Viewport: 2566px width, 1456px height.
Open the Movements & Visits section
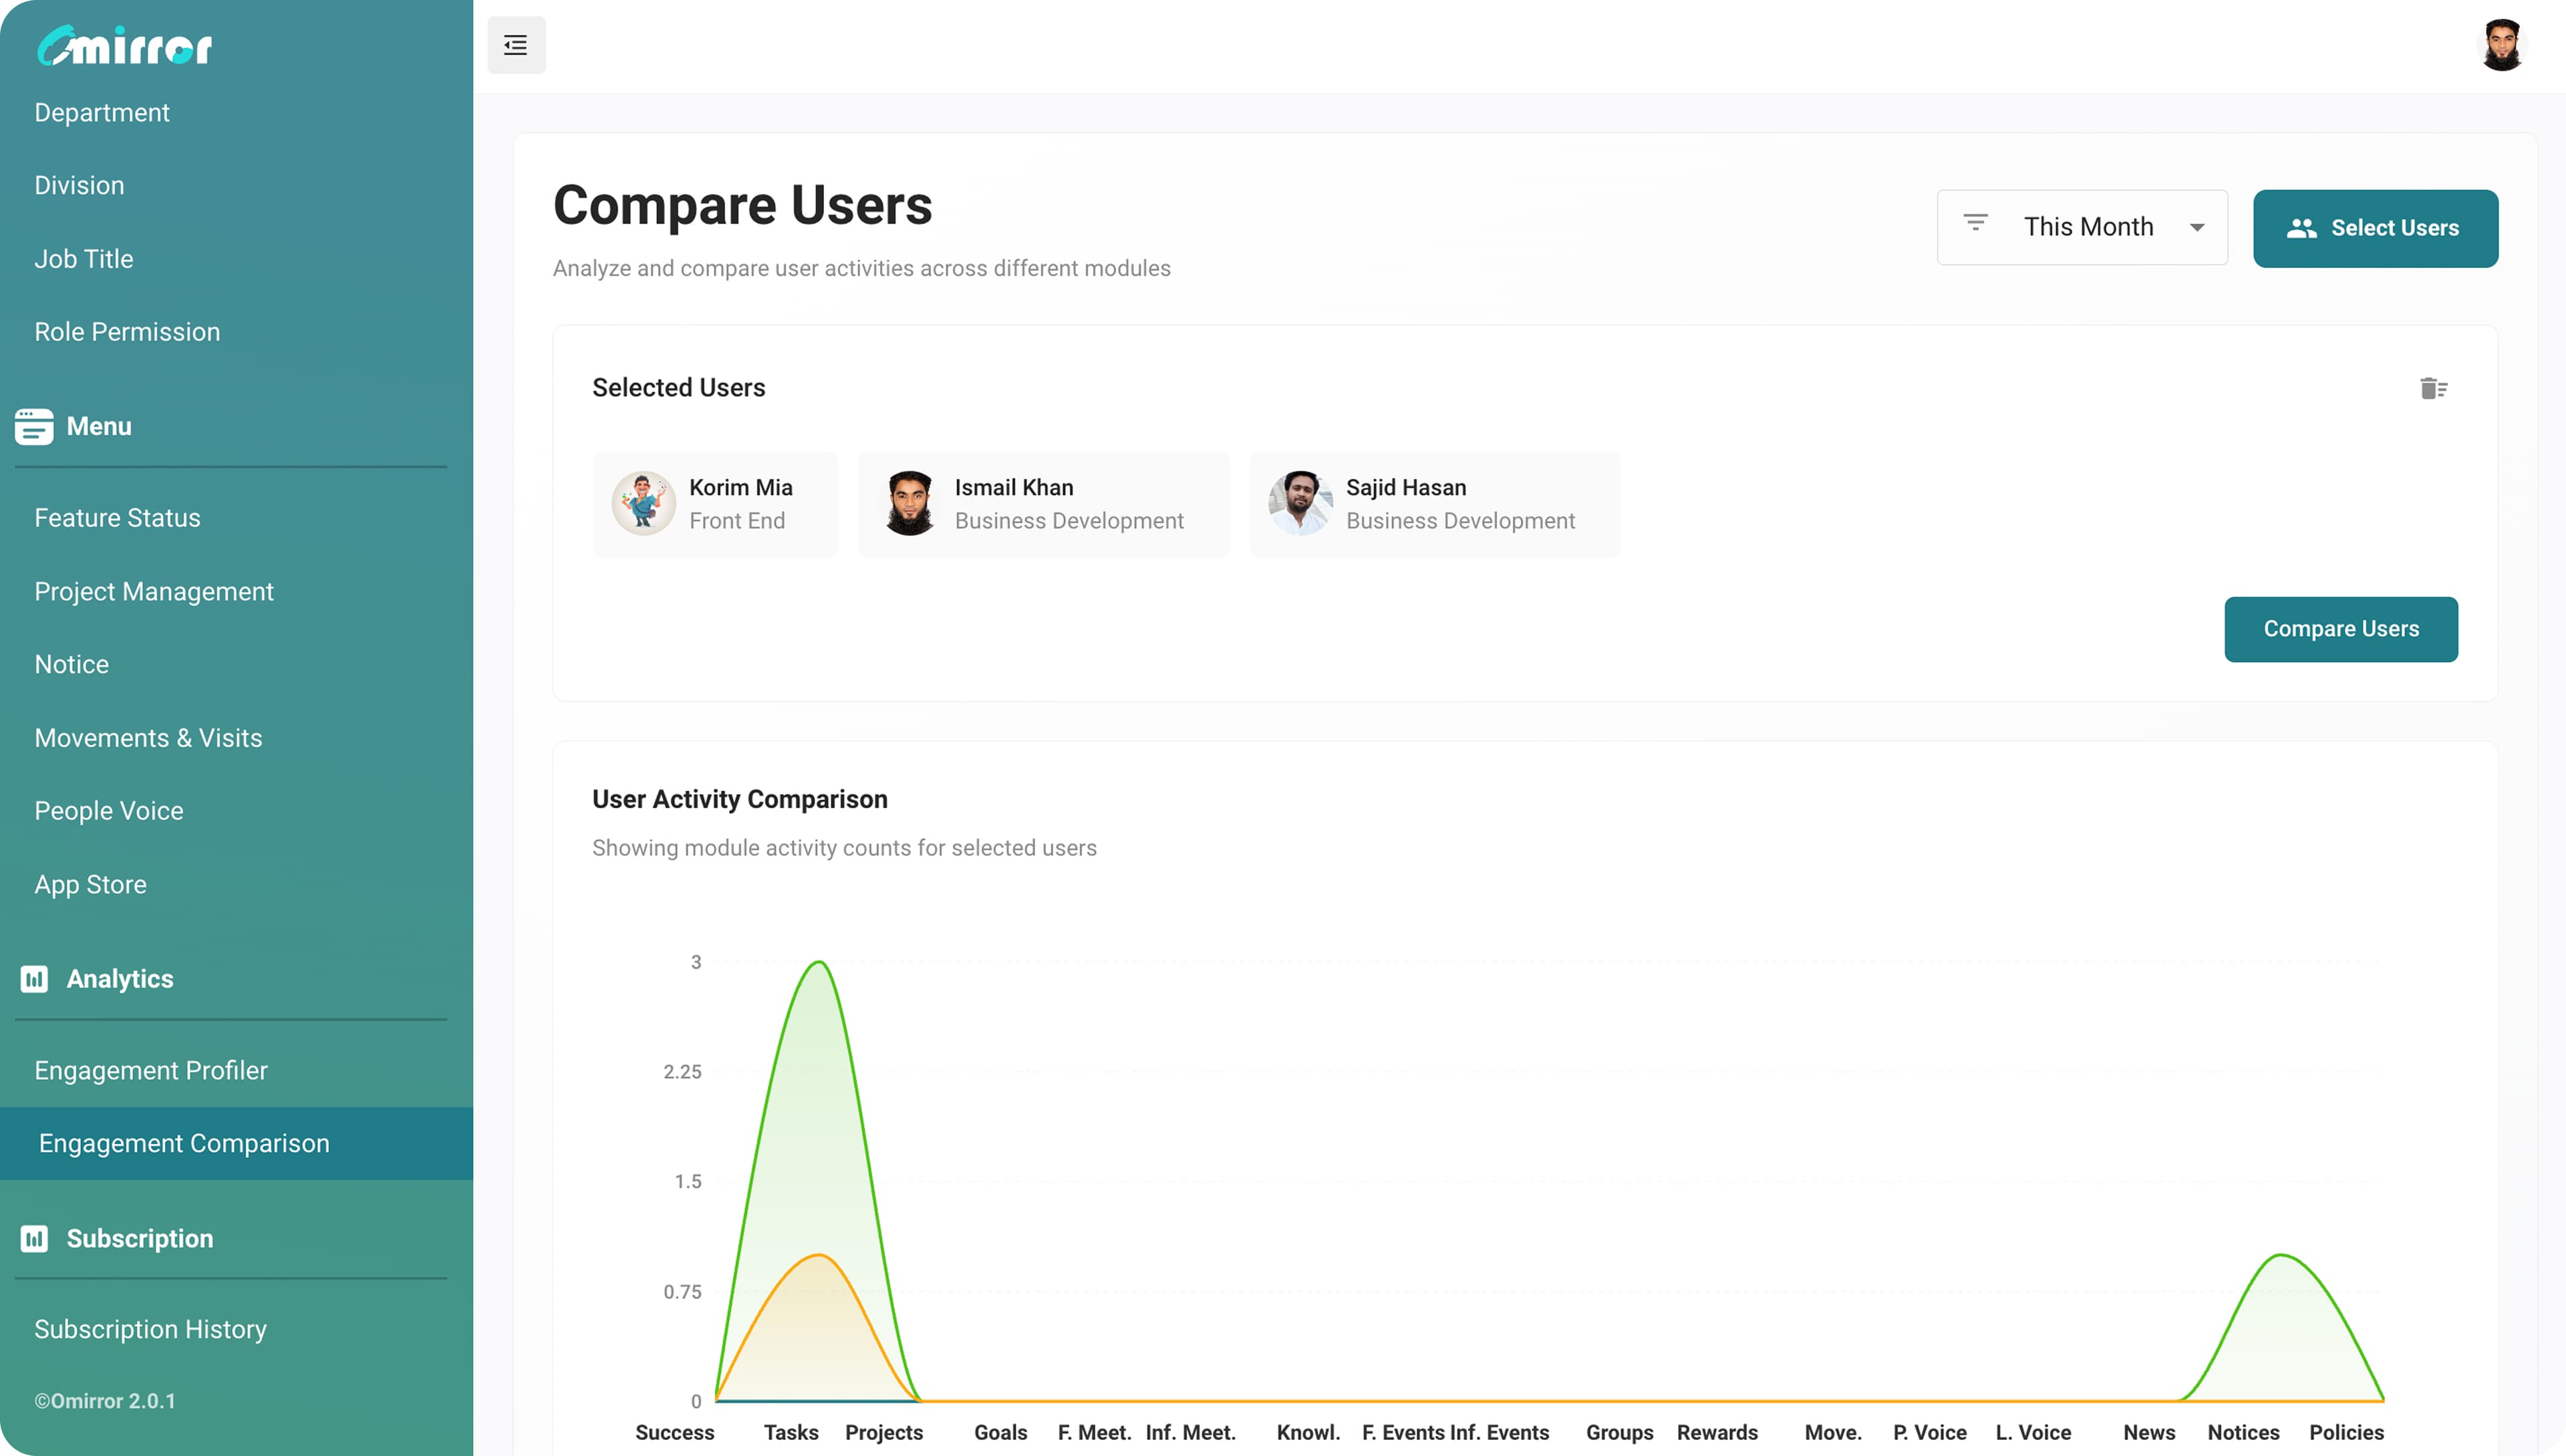(148, 737)
